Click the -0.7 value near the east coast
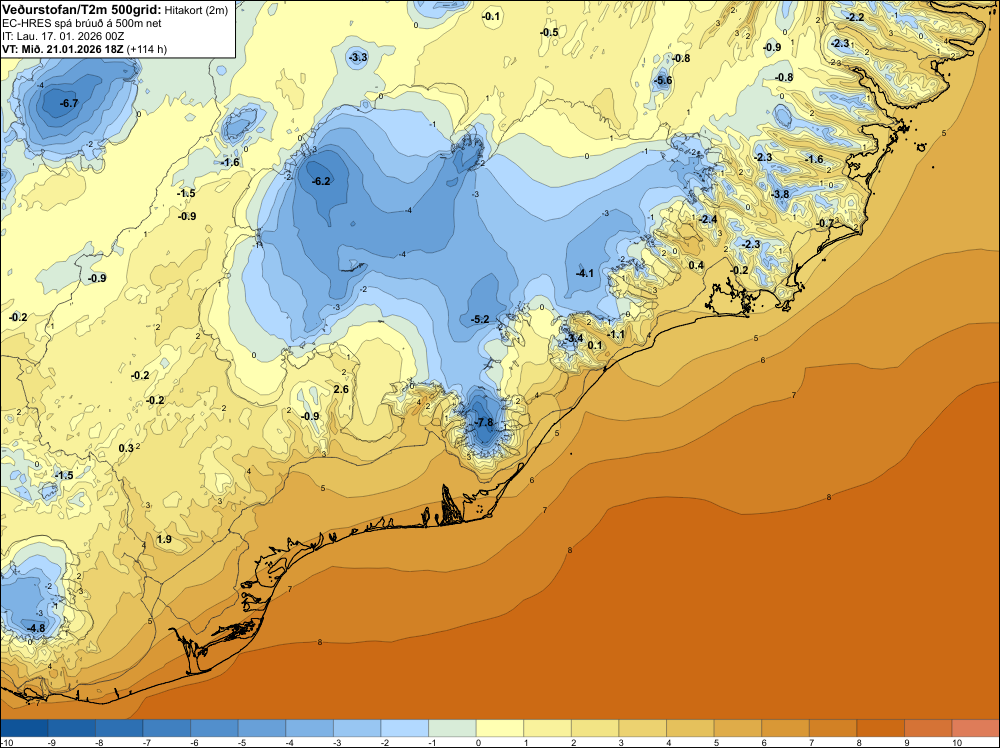This screenshot has width=1000, height=748. 825,223
